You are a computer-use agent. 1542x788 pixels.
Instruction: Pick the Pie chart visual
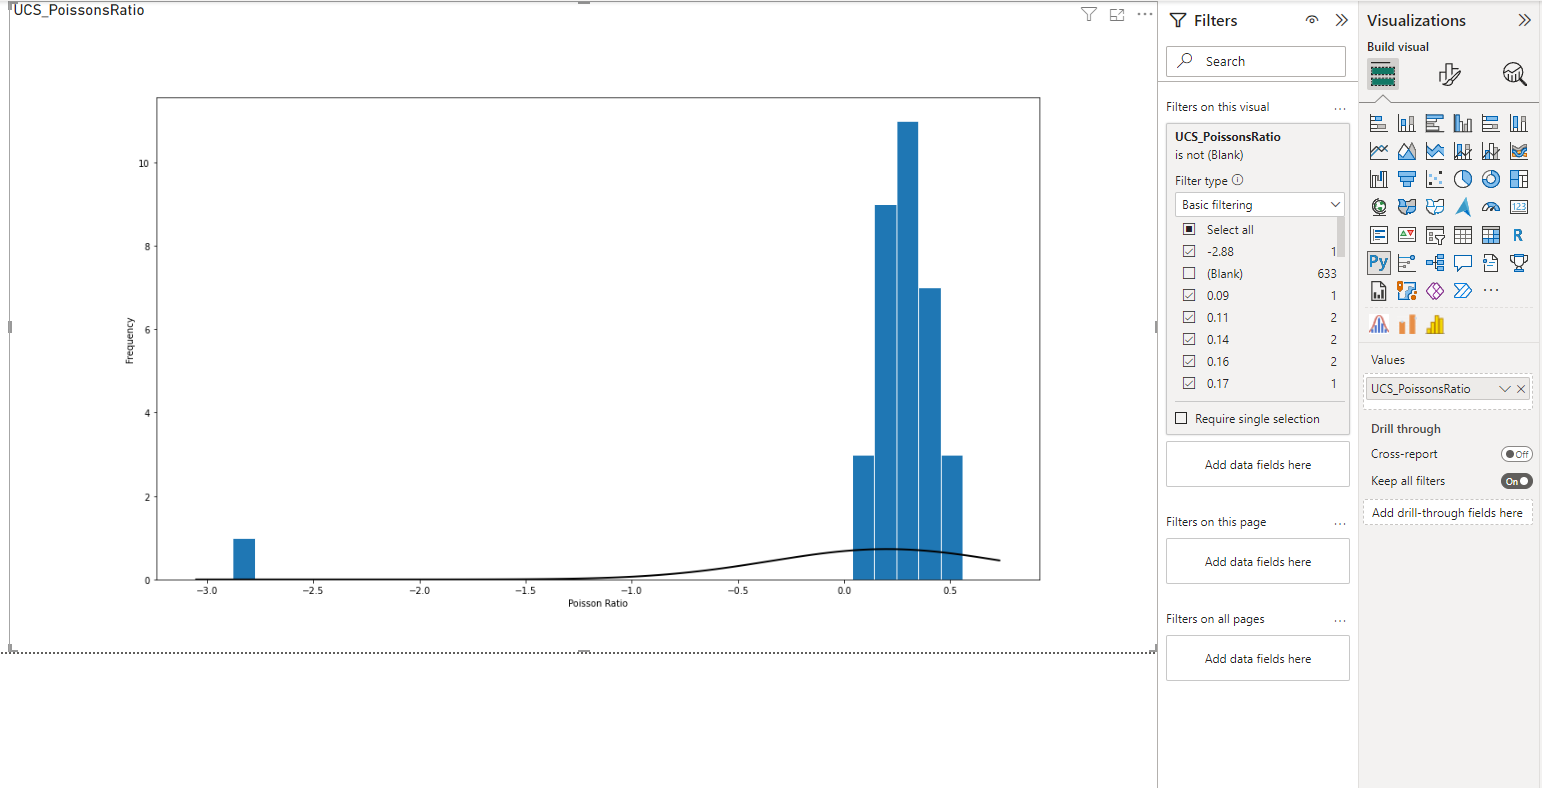[1463, 179]
